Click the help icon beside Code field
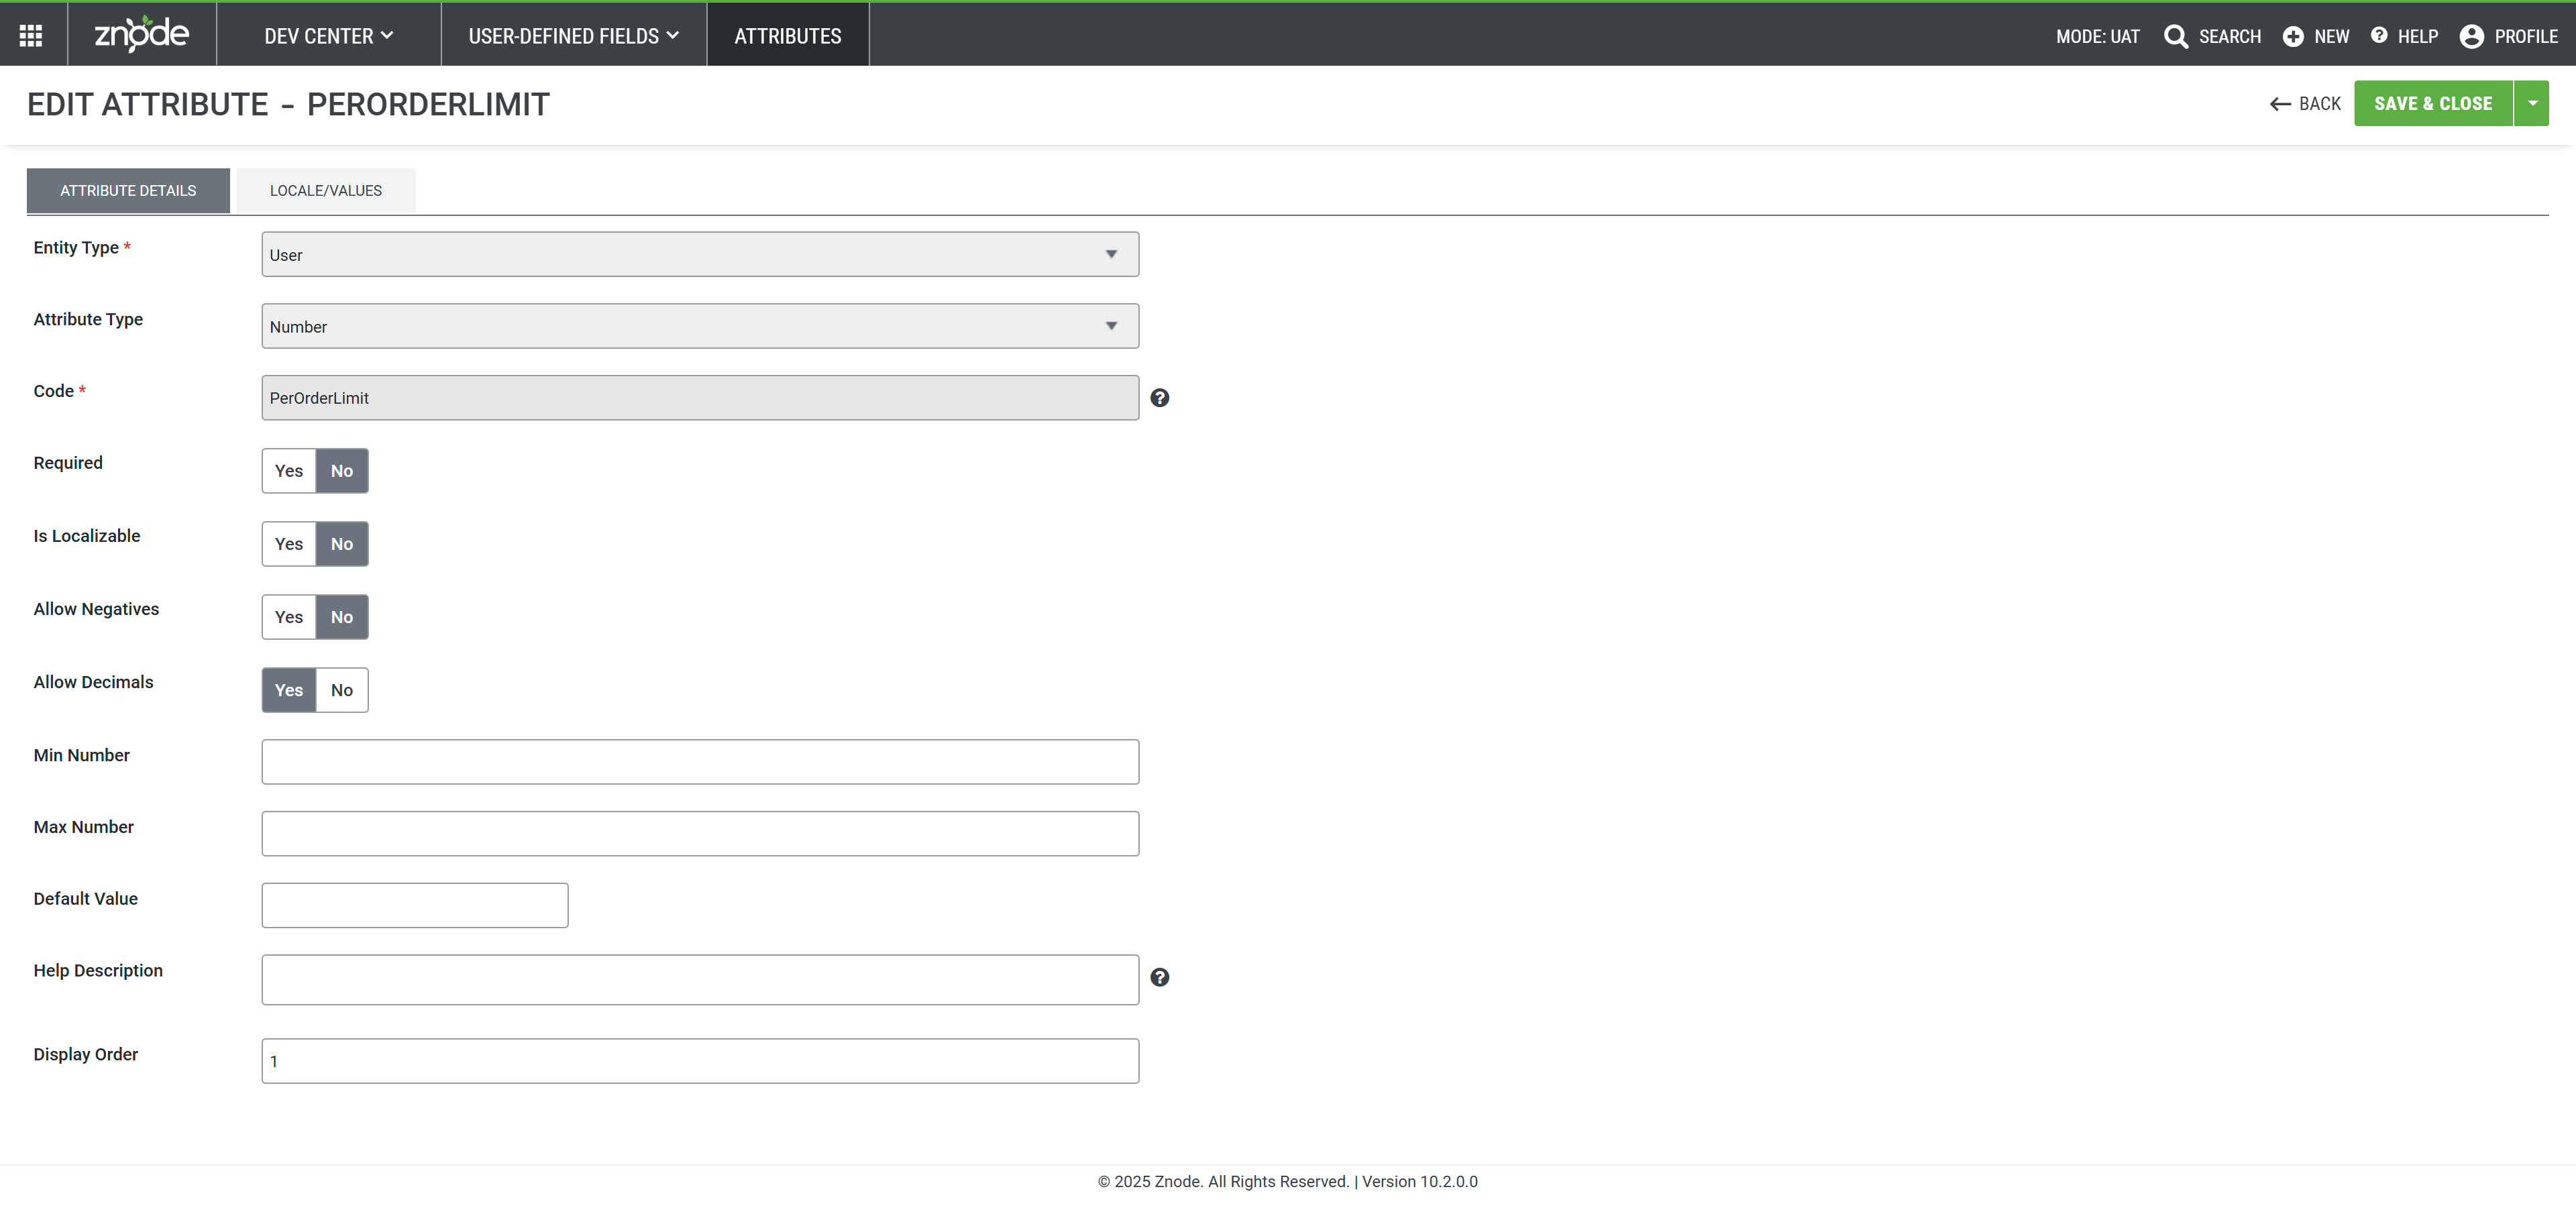 [x=1159, y=398]
